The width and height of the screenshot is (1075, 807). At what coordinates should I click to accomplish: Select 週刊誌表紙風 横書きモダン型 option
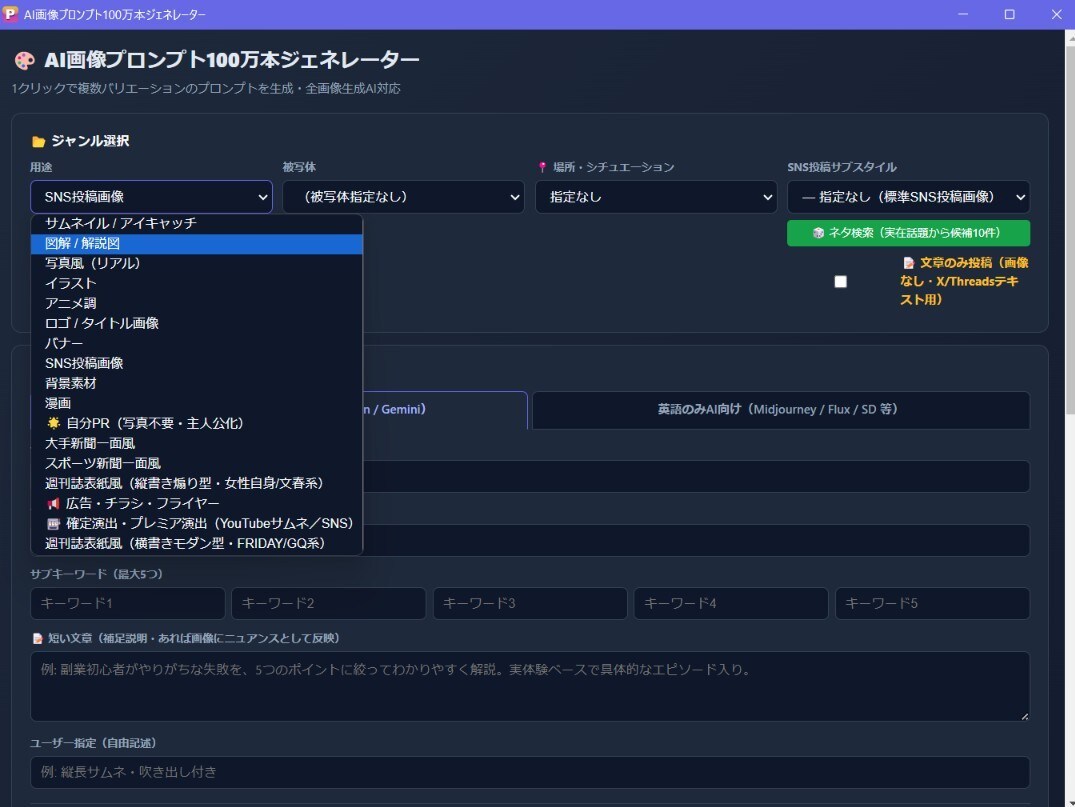point(197,543)
